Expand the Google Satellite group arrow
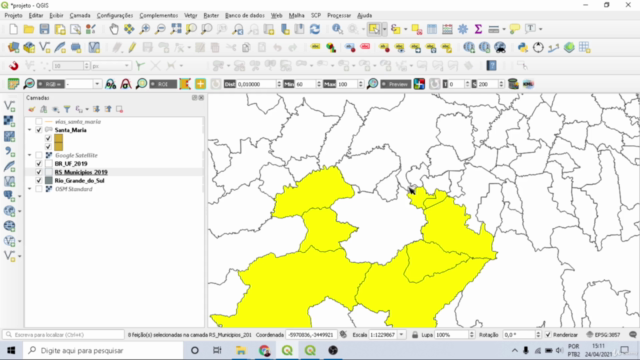The image size is (640, 360). point(29,155)
